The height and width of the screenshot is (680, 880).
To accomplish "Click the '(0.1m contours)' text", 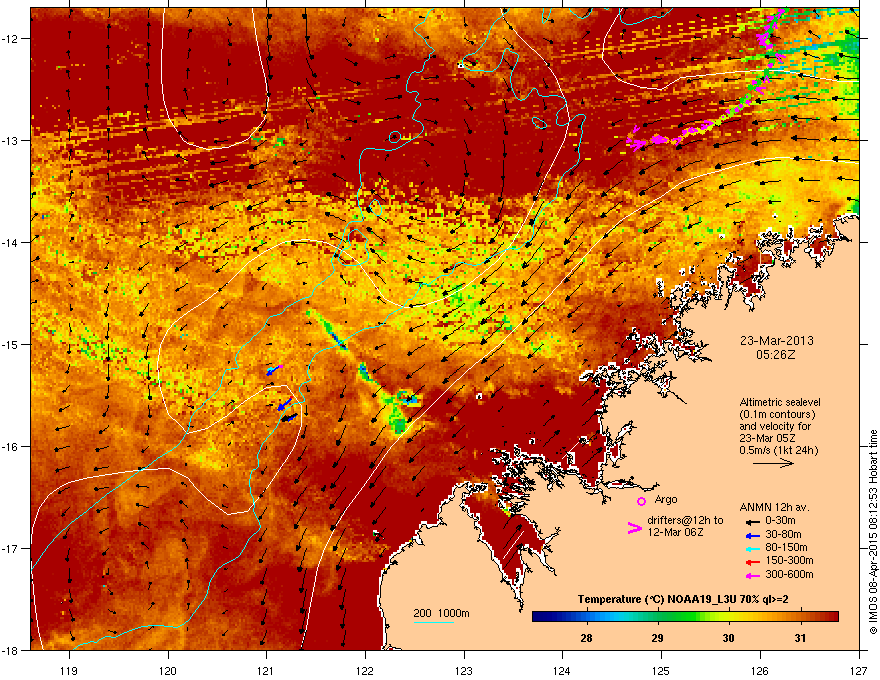I will pyautogui.click(x=777, y=415).
